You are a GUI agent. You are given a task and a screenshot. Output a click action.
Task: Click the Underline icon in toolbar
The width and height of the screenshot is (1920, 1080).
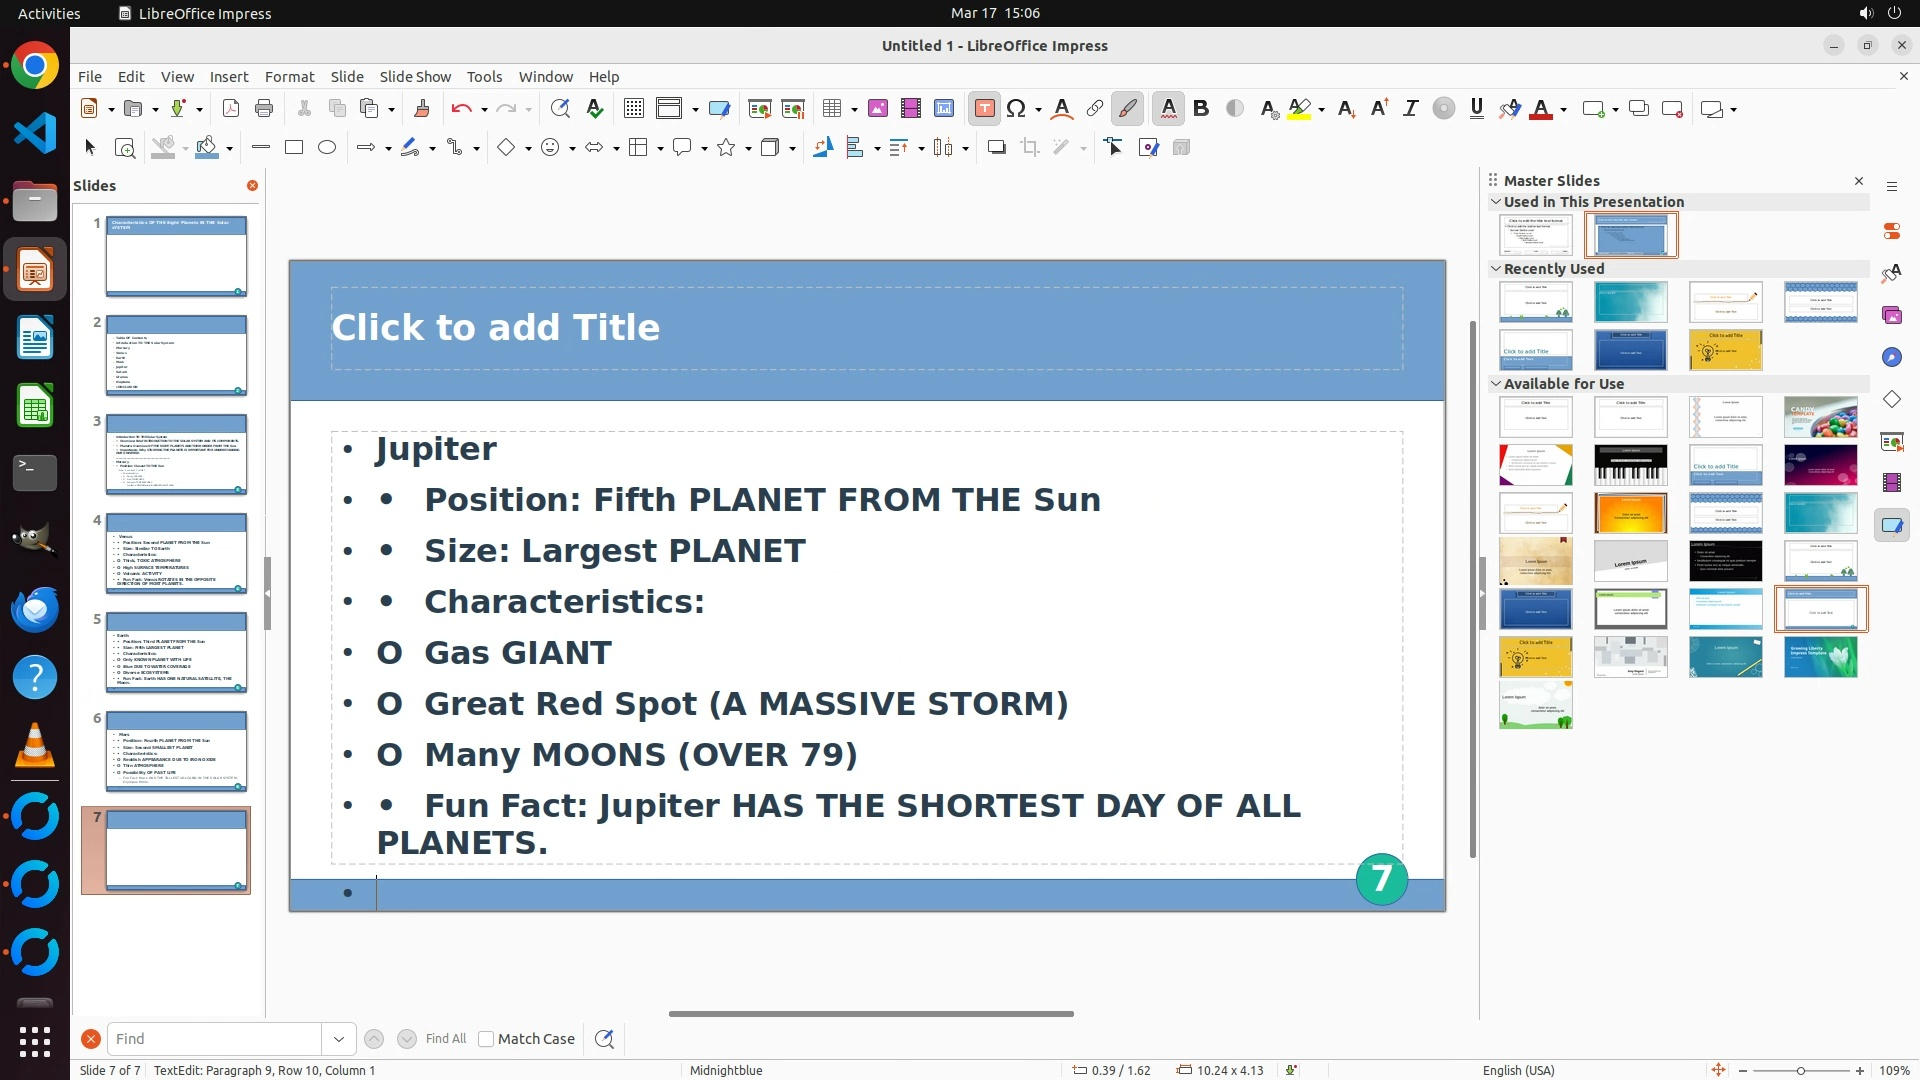(x=1476, y=109)
